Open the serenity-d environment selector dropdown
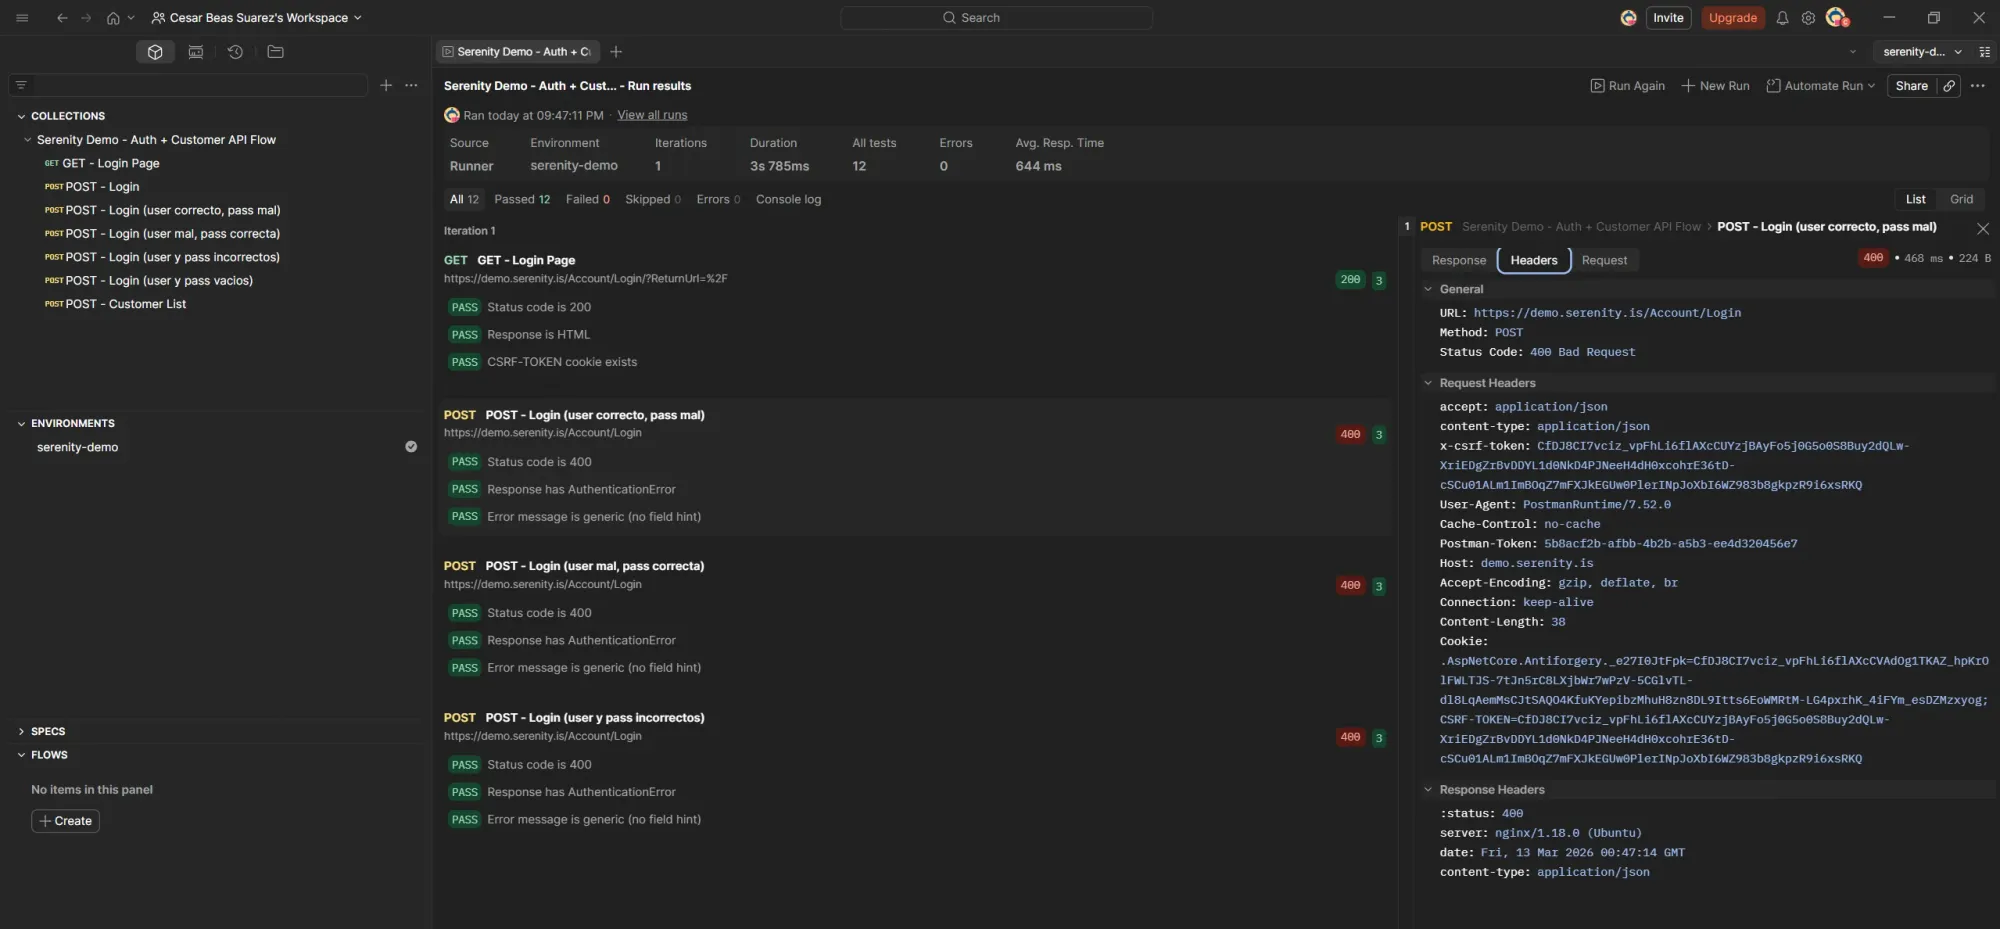This screenshot has width=2000, height=929. pyautogui.click(x=1922, y=51)
